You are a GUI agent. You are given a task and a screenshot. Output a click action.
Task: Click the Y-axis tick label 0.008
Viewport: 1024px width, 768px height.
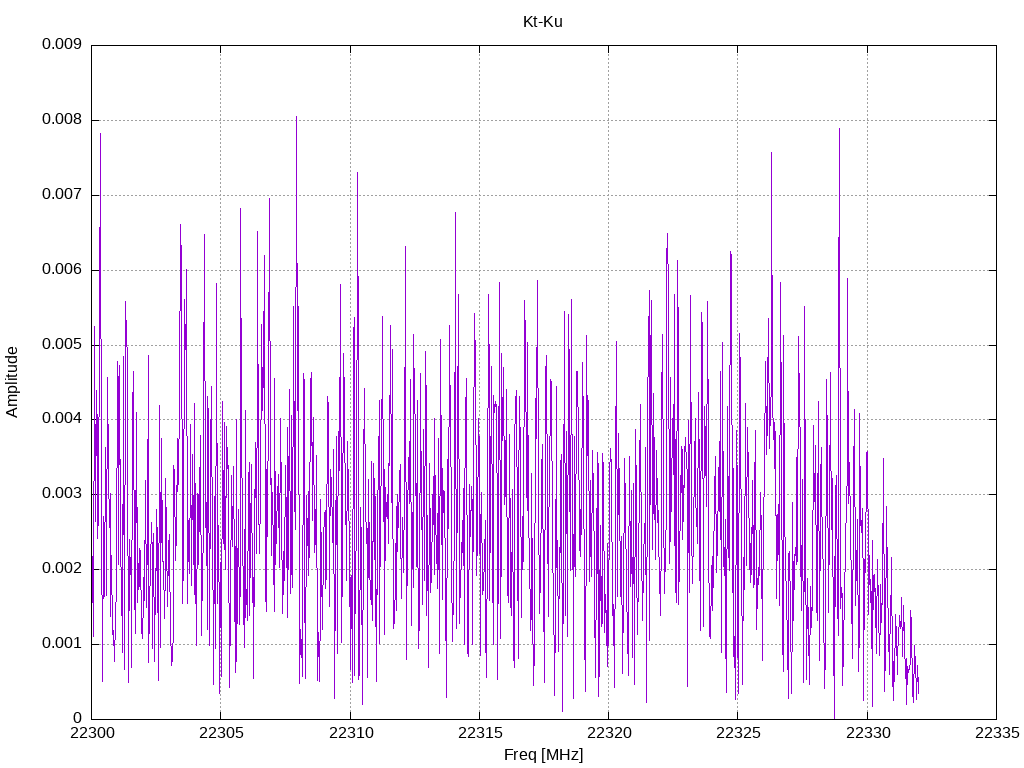pyautogui.click(x=62, y=120)
